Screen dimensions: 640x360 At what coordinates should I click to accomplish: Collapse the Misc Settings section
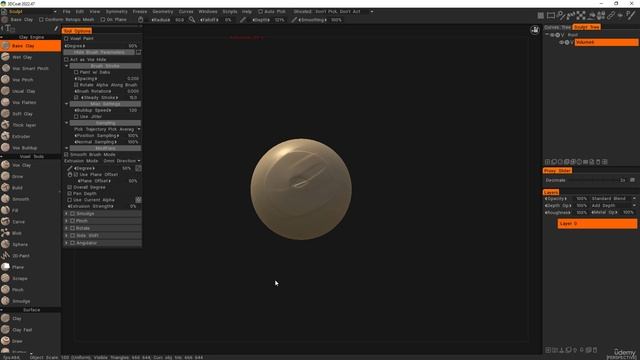click(67, 104)
